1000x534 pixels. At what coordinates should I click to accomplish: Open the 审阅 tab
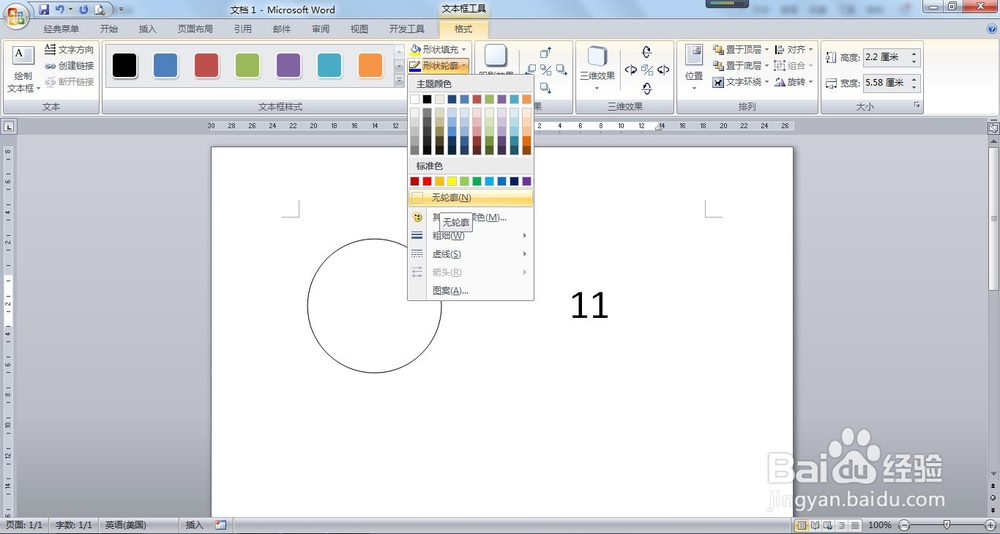point(321,29)
